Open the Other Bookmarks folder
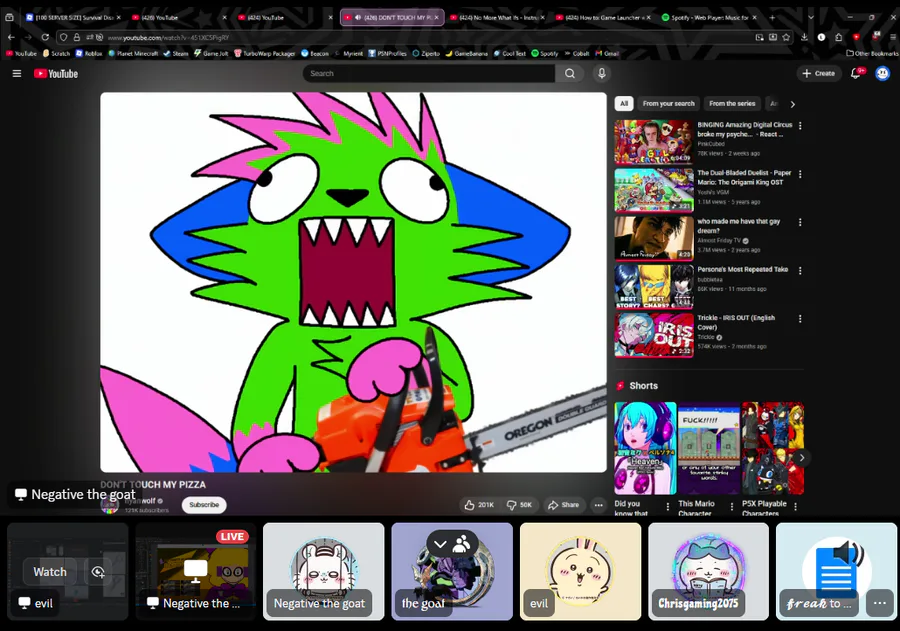Screen dimensions: 900x631 pos(872,53)
